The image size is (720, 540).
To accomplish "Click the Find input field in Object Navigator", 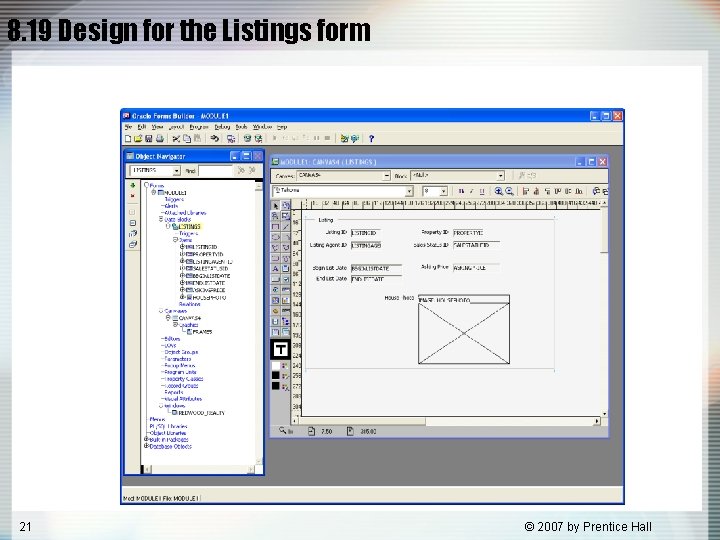I will (x=216, y=171).
